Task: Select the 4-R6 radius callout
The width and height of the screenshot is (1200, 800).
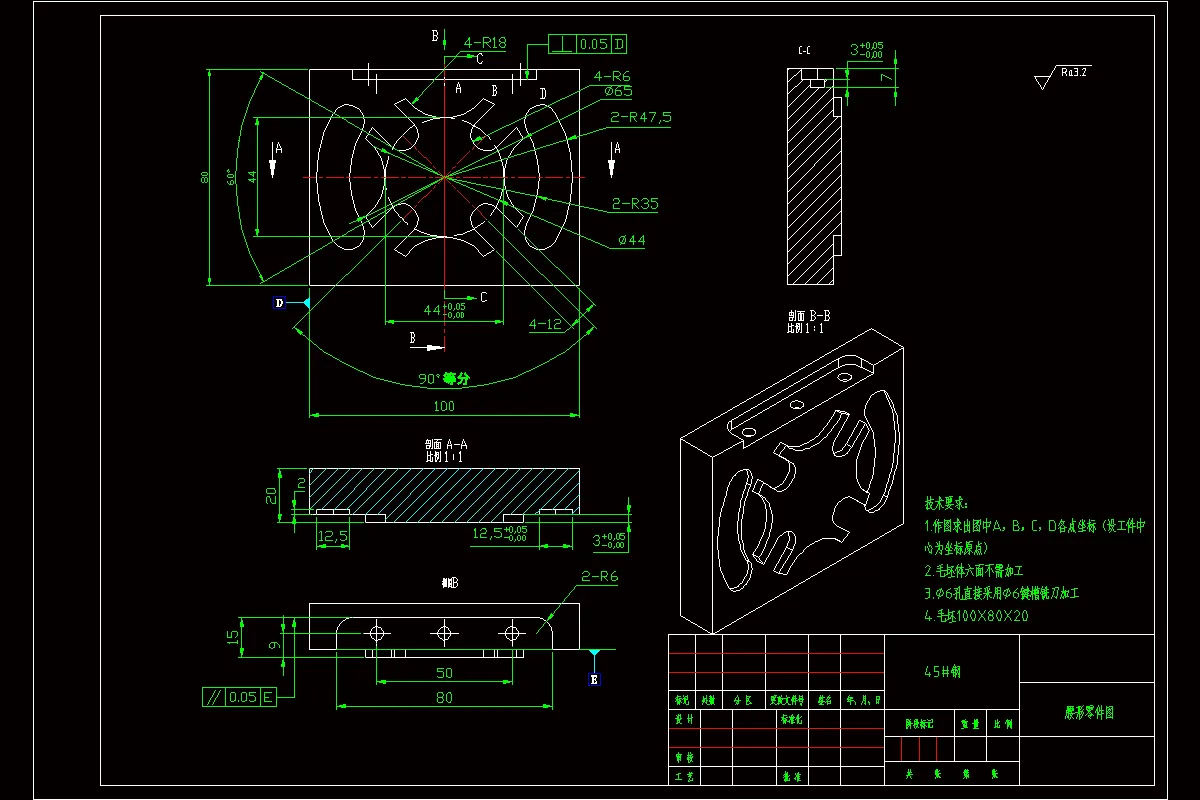Action: point(610,75)
